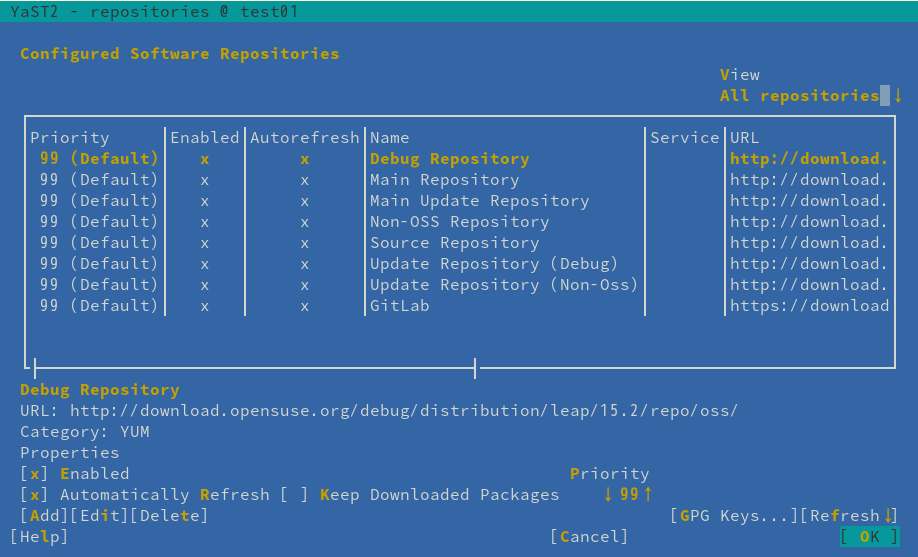
Task: Select Update Repository (Debug) row
Action: [x=460, y=264]
